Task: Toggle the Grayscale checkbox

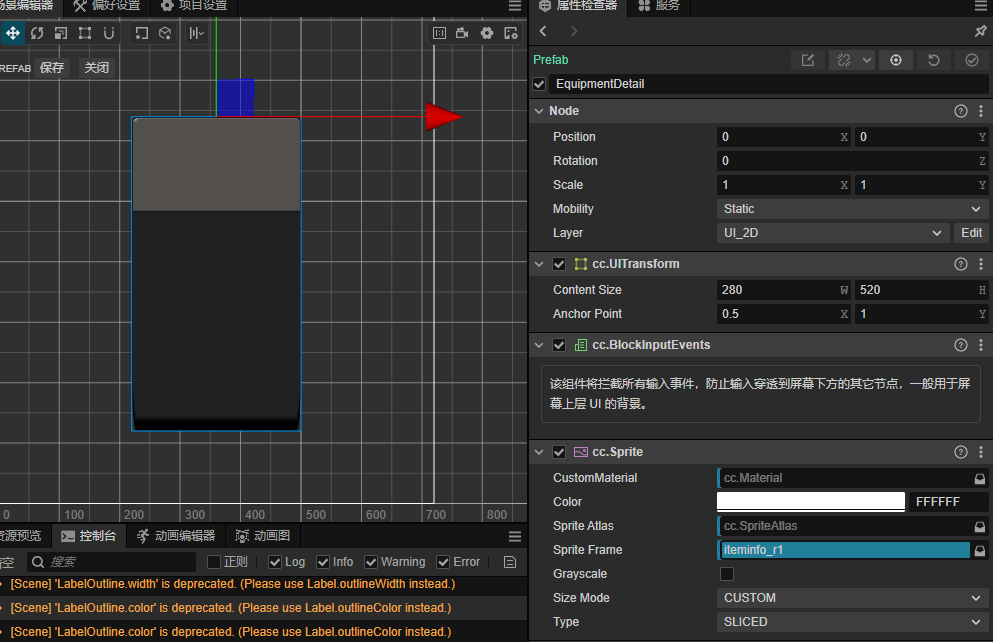Action: [x=727, y=574]
